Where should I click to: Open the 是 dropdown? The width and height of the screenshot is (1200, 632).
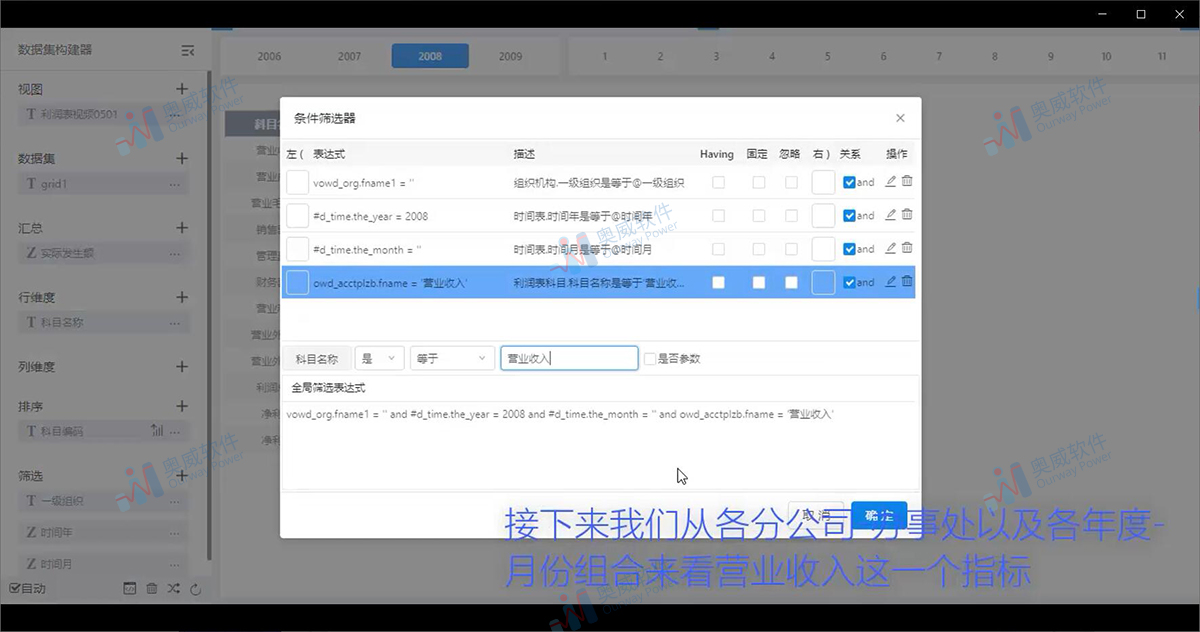(379, 358)
